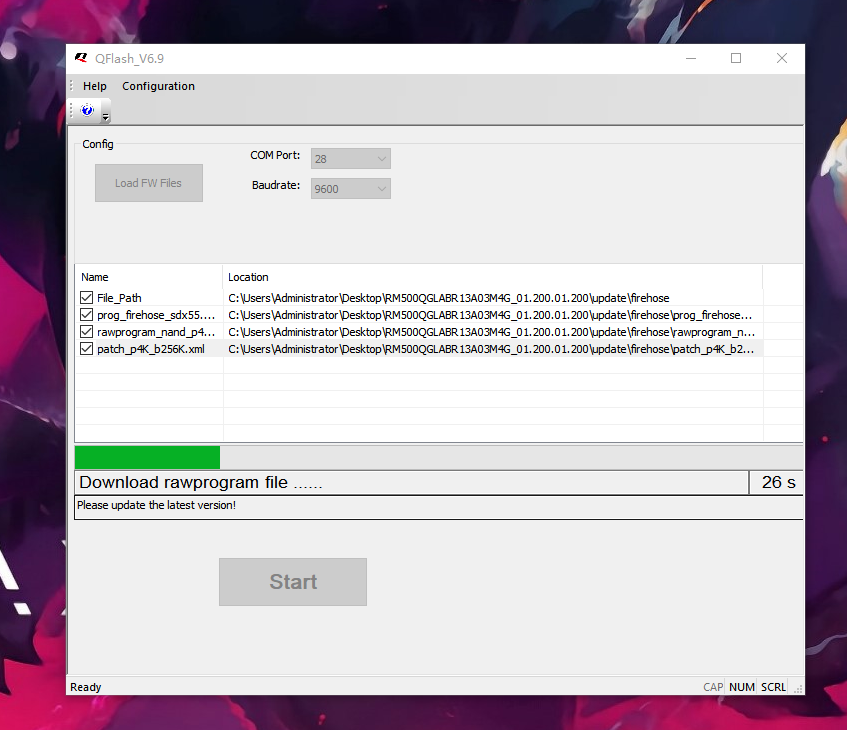This screenshot has height=730, width=847.
Task: Open the Help menu
Action: tap(95, 86)
